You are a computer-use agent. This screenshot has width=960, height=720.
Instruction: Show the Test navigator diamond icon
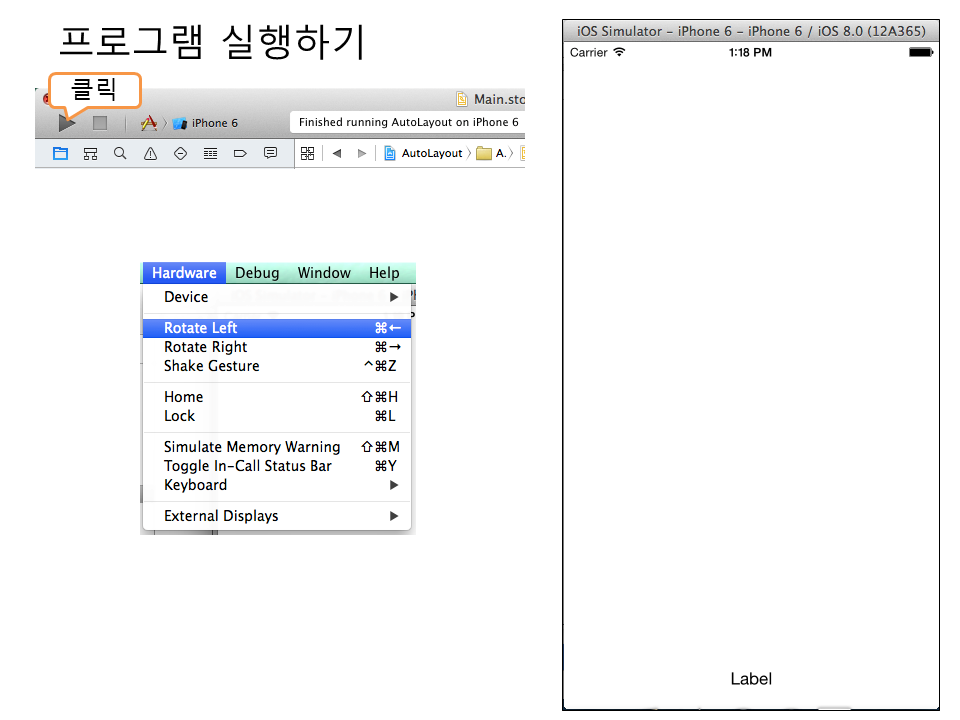(180, 153)
